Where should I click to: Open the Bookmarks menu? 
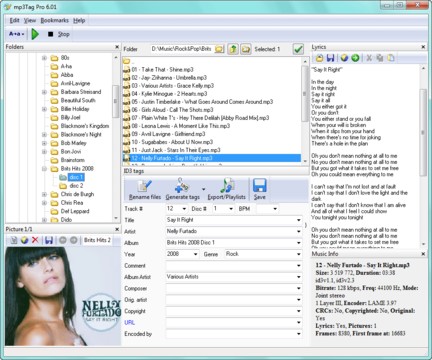point(54,20)
